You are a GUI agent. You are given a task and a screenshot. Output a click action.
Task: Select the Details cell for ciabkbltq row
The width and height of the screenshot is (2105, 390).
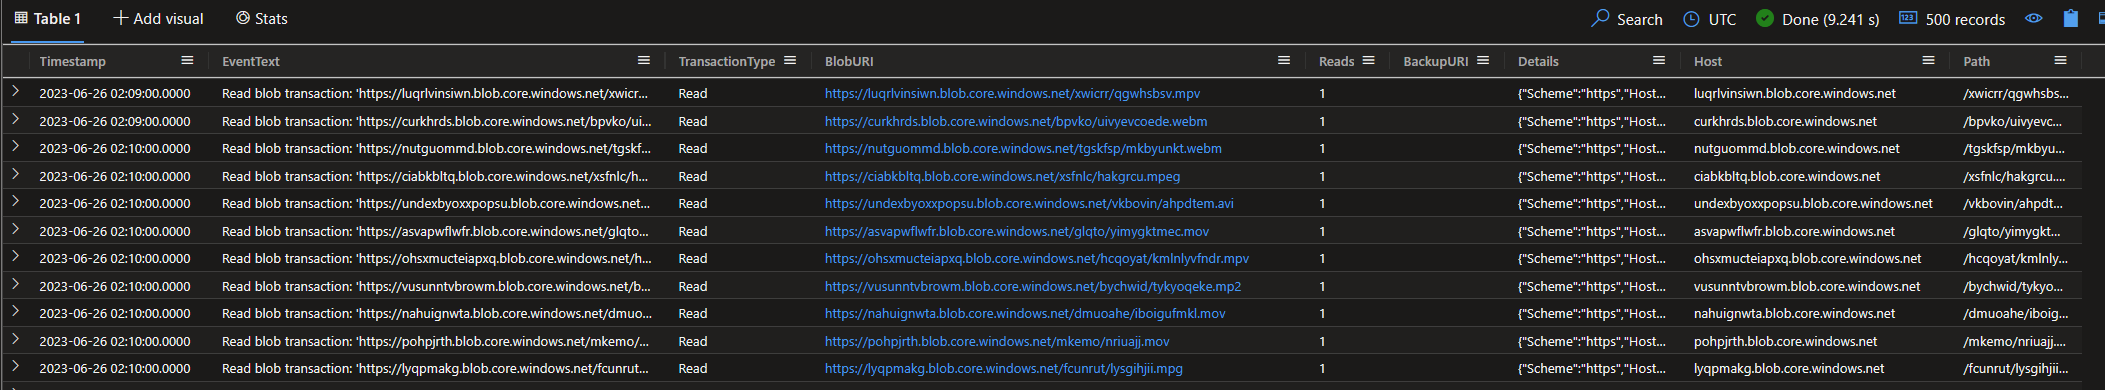pyautogui.click(x=1592, y=176)
